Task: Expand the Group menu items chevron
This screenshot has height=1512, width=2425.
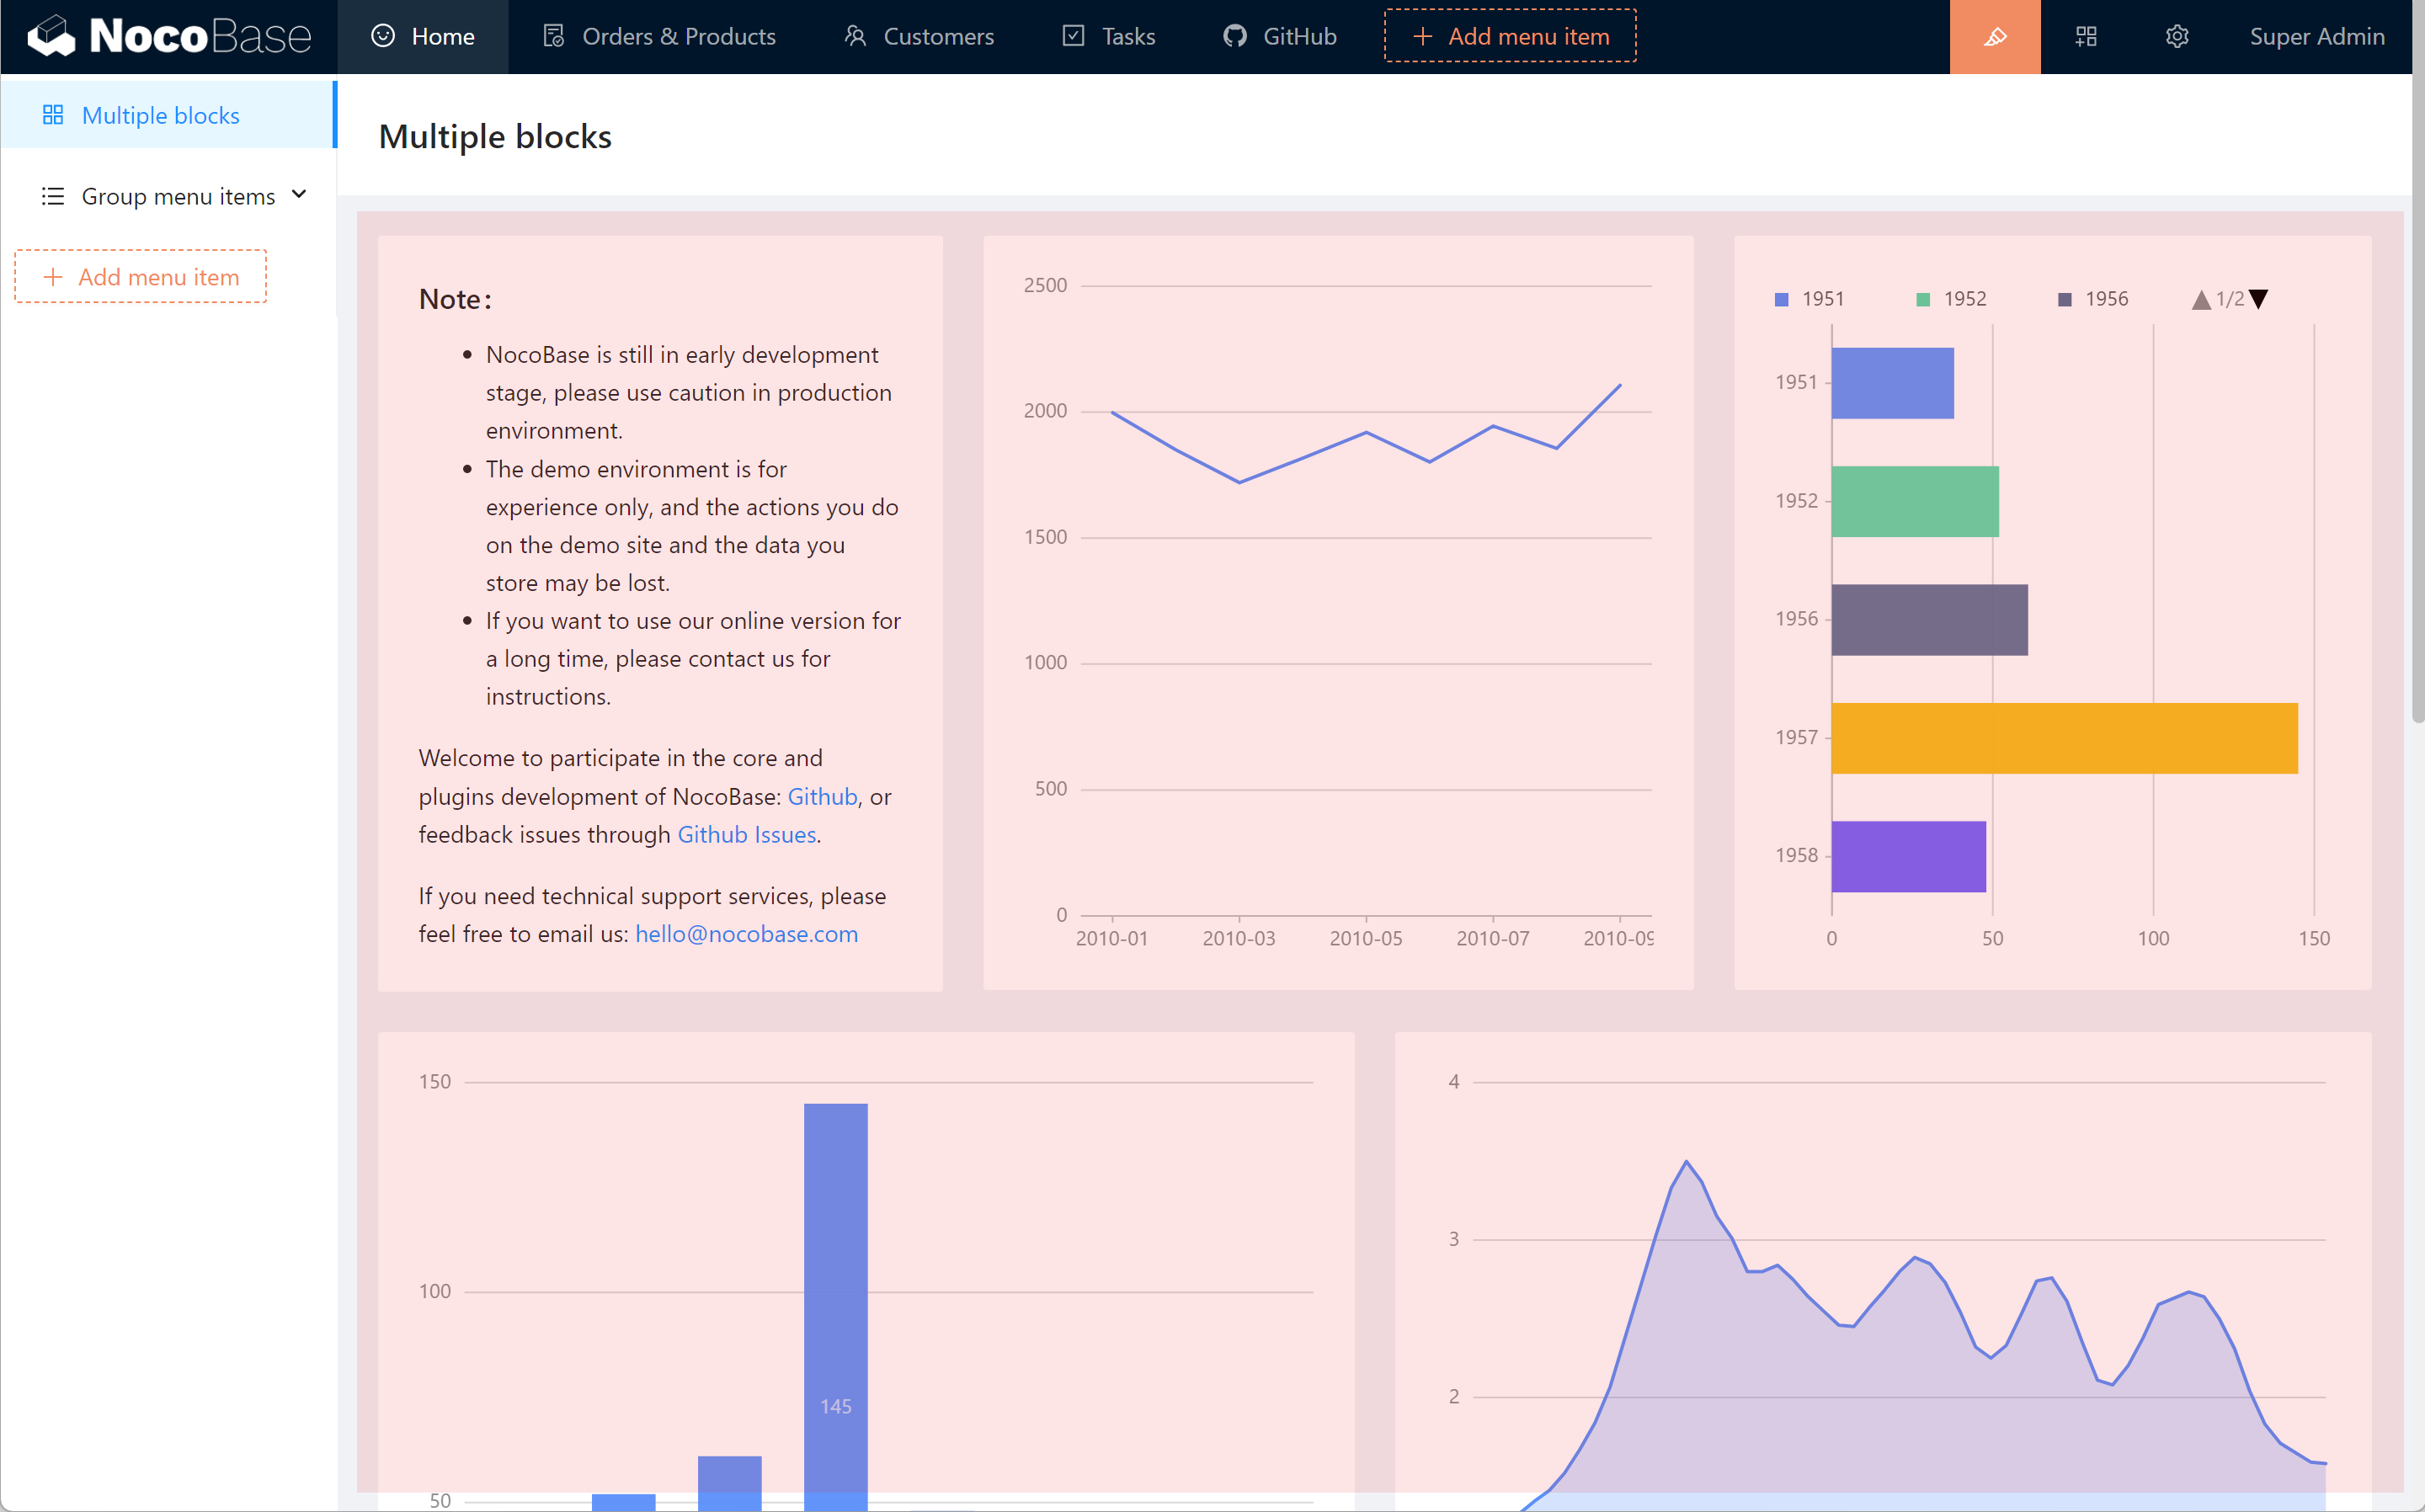Action: [x=299, y=195]
